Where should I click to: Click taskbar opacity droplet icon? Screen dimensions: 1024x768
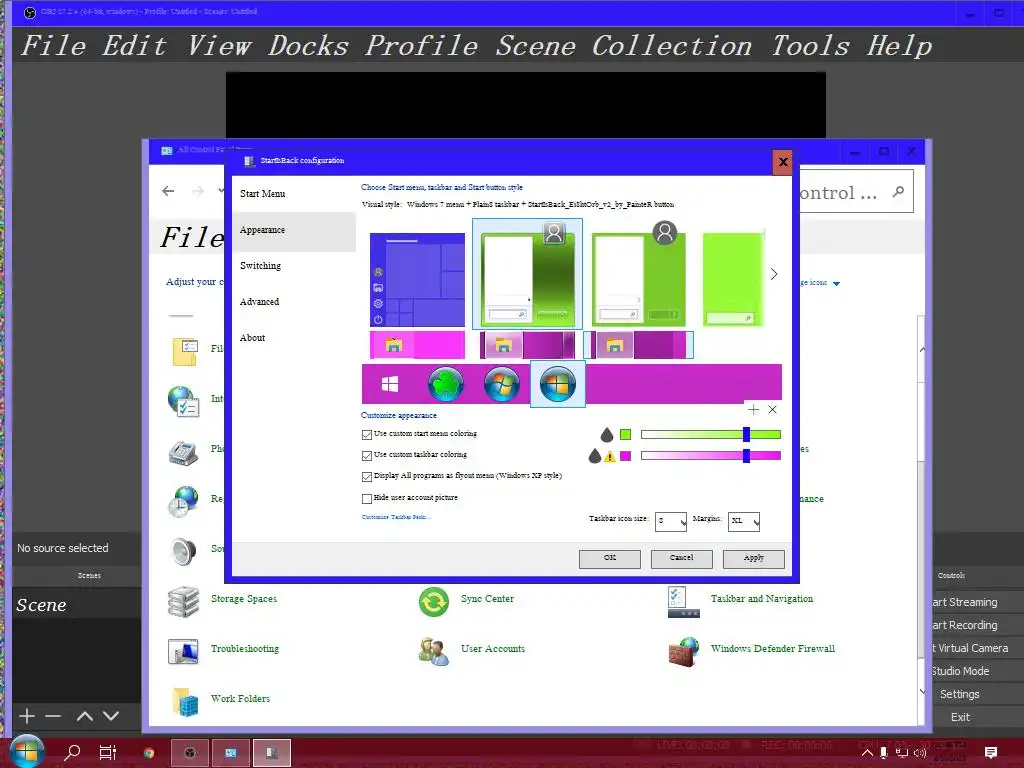point(594,456)
